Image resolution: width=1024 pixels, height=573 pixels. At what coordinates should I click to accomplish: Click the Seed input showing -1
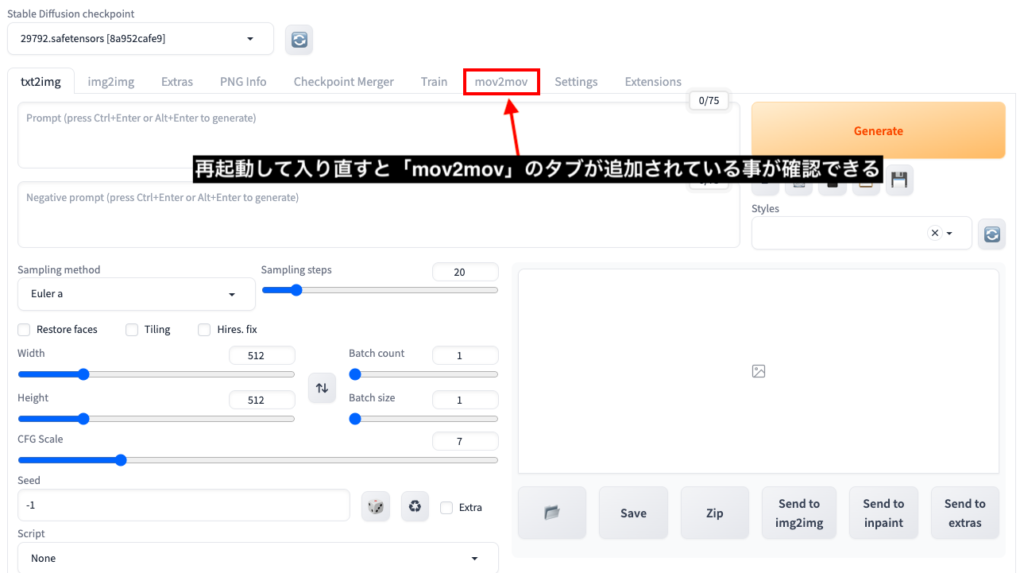point(184,506)
